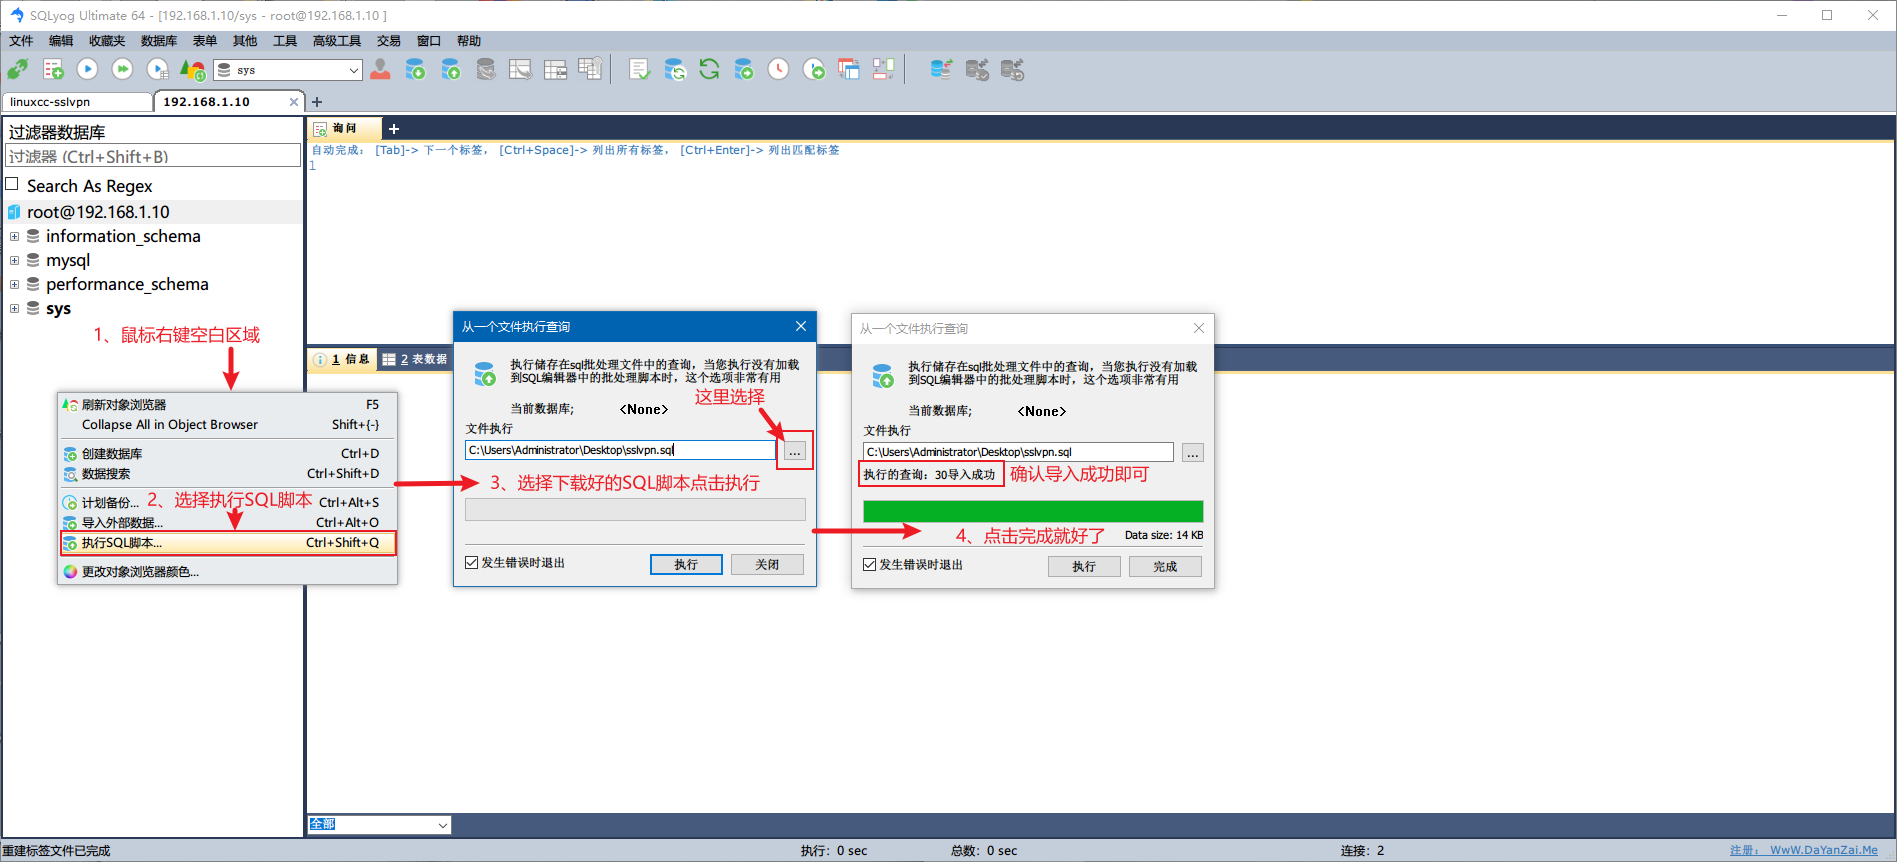Click the new connection plug icon

18,69
